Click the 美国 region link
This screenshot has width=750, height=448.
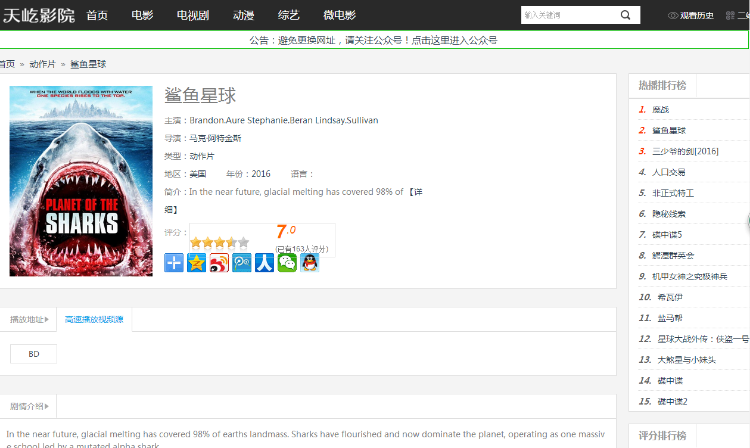(198, 174)
